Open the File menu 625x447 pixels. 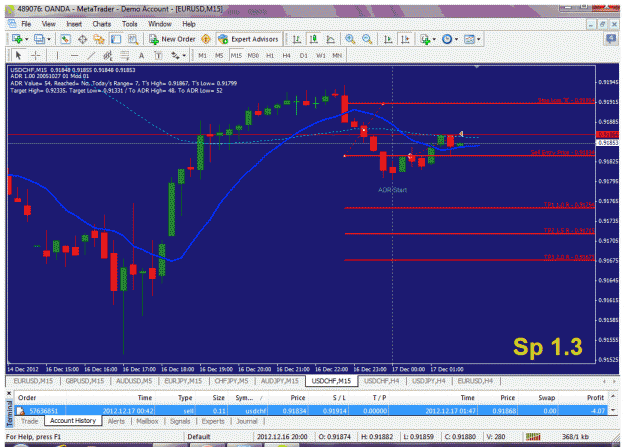(26, 24)
